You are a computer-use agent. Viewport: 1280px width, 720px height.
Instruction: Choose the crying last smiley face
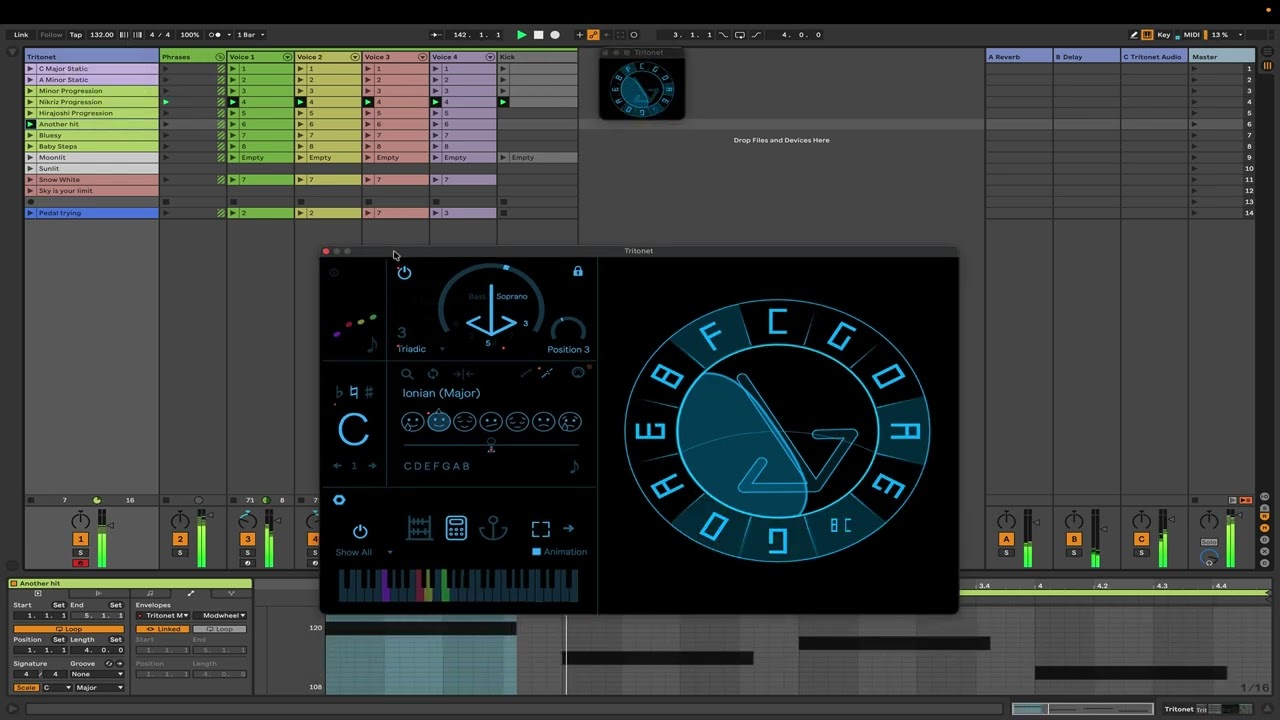point(570,422)
